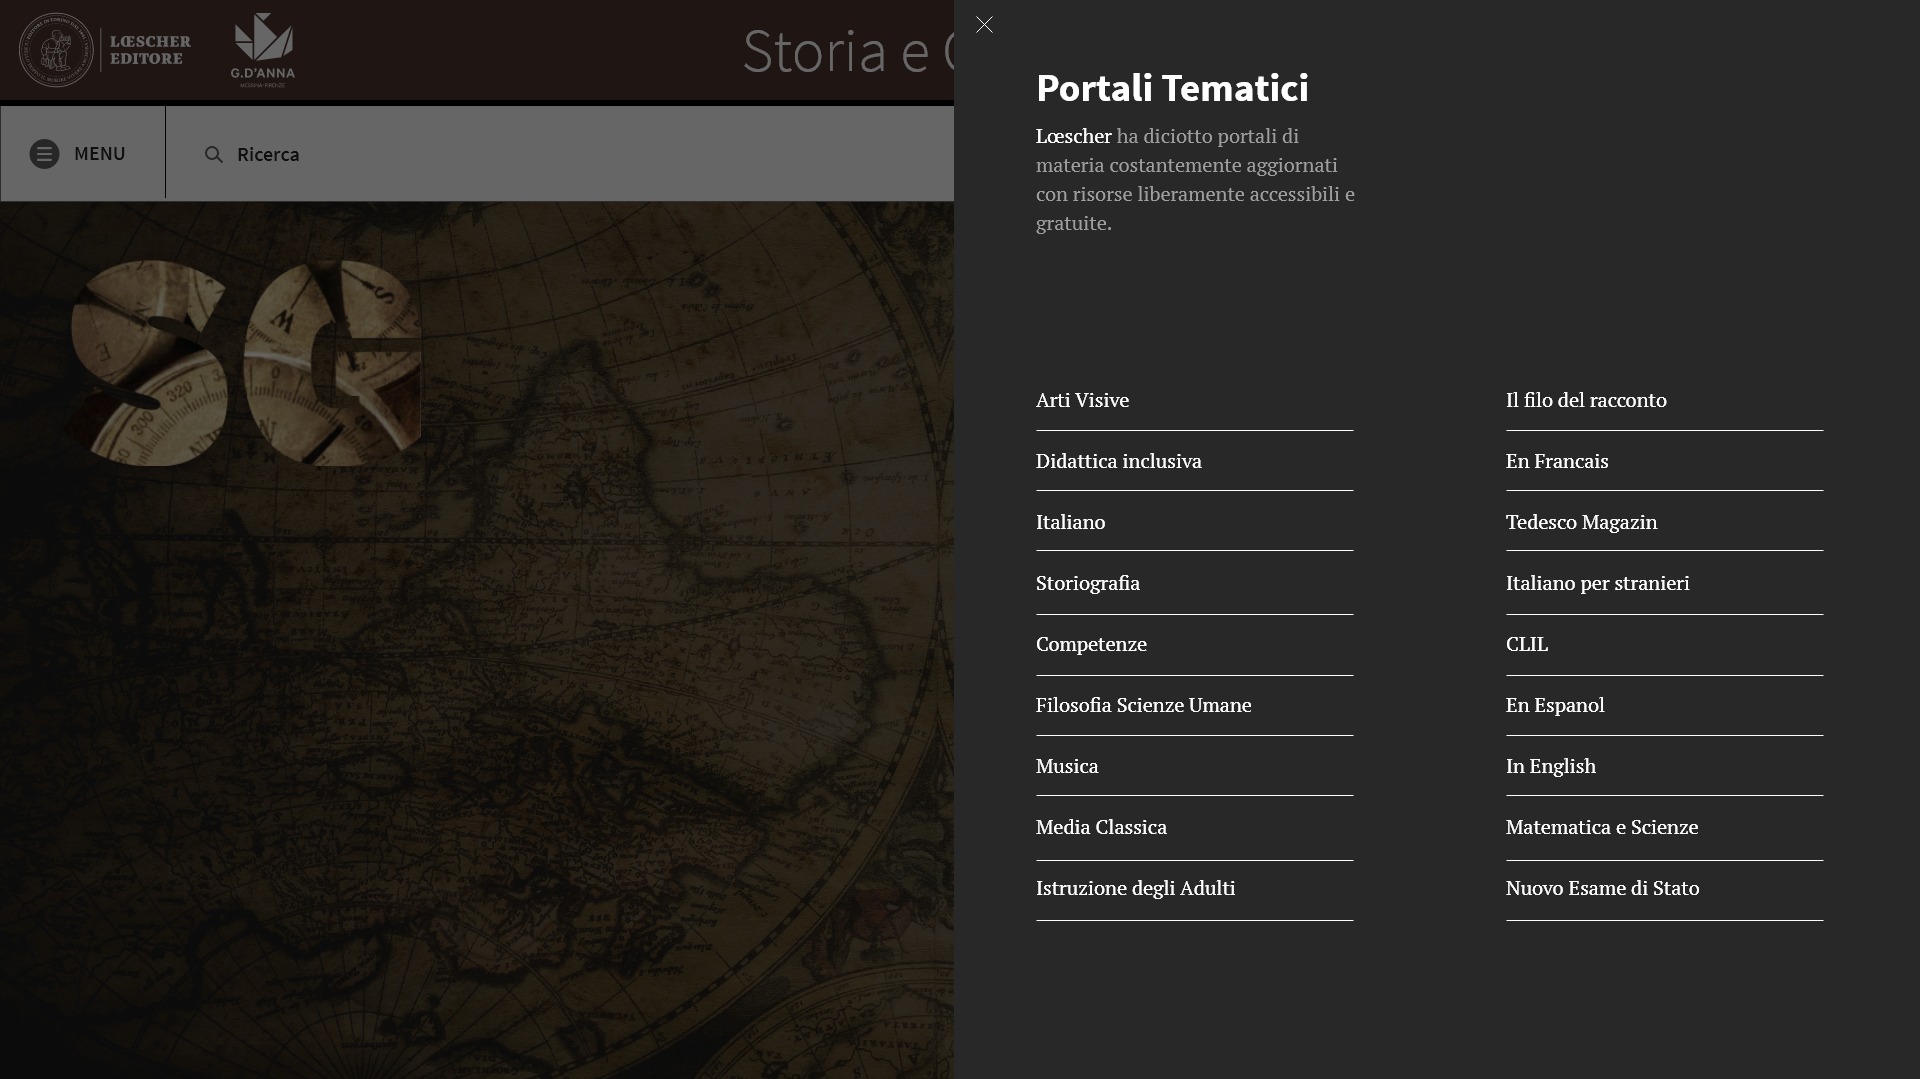
Task: Click the search magnifier icon
Action: 213,154
